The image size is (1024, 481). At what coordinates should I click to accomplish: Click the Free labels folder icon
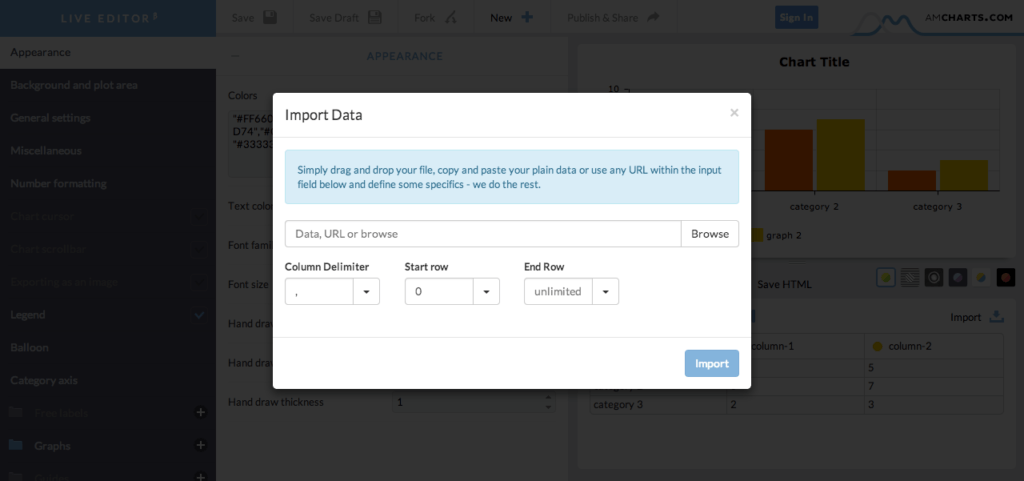pyautogui.click(x=16, y=412)
